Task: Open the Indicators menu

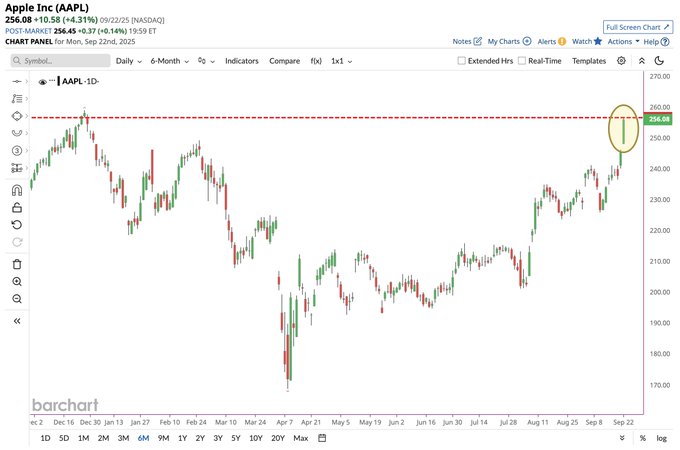Action: (x=242, y=61)
